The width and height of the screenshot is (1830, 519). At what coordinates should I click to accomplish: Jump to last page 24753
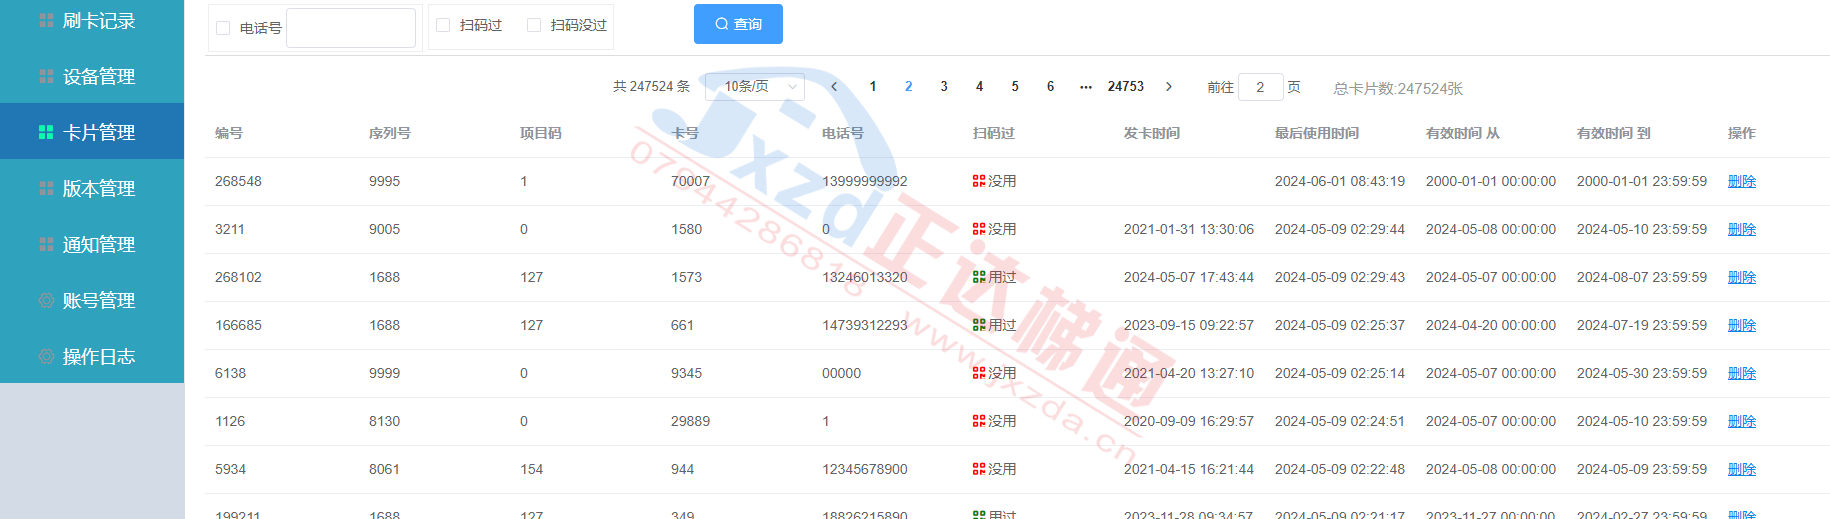point(1125,87)
